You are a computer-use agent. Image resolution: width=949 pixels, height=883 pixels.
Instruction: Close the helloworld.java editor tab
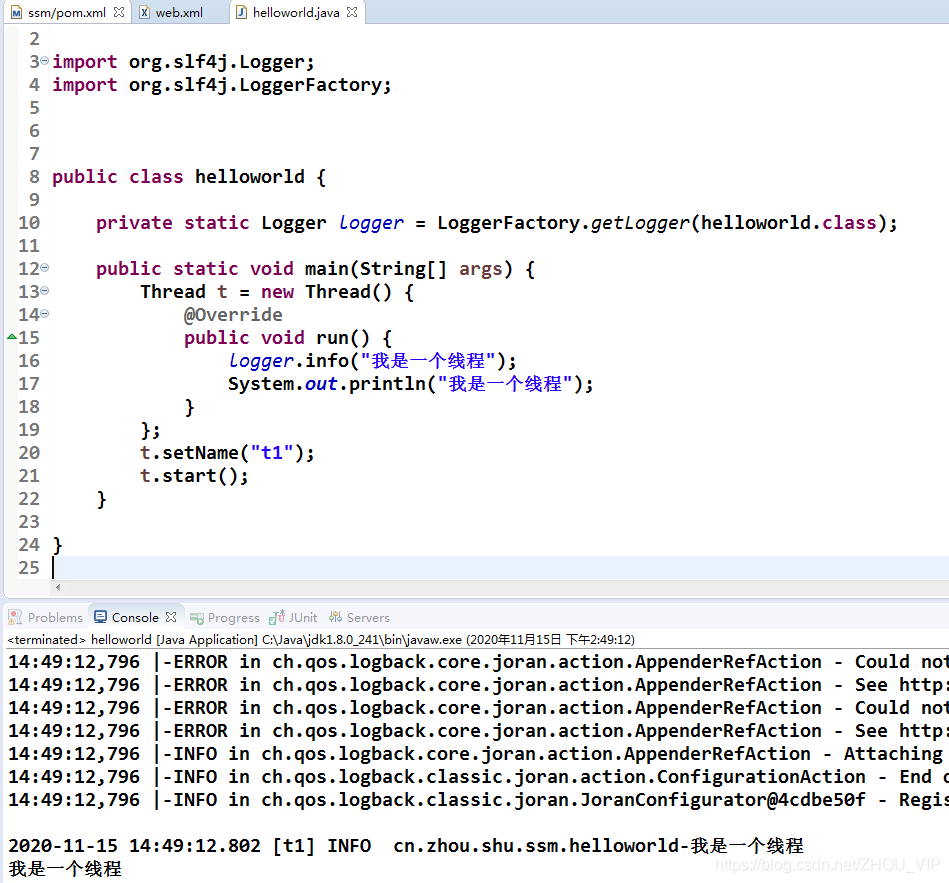point(352,12)
